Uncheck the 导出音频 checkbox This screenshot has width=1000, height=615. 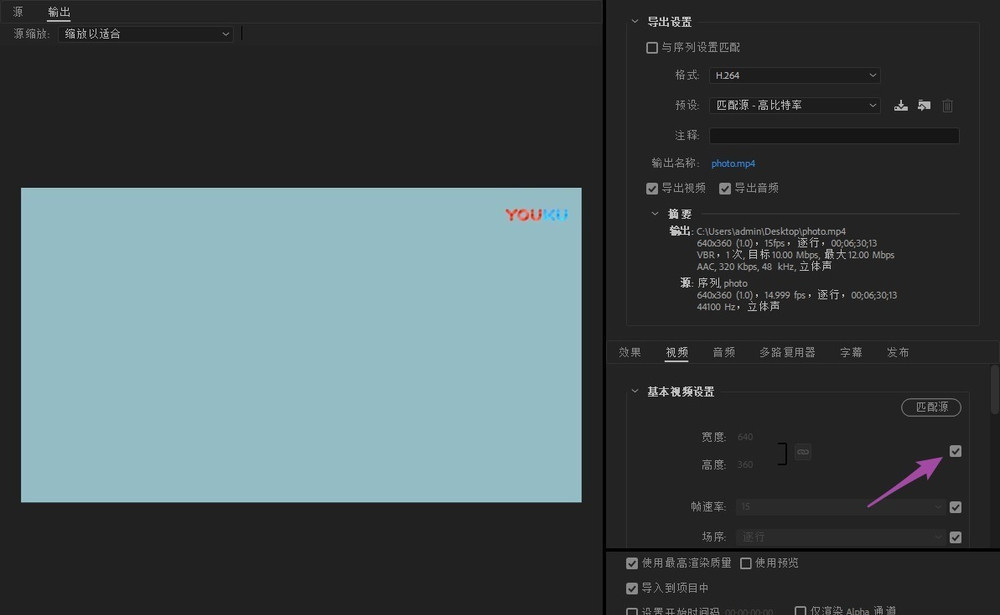tap(725, 188)
